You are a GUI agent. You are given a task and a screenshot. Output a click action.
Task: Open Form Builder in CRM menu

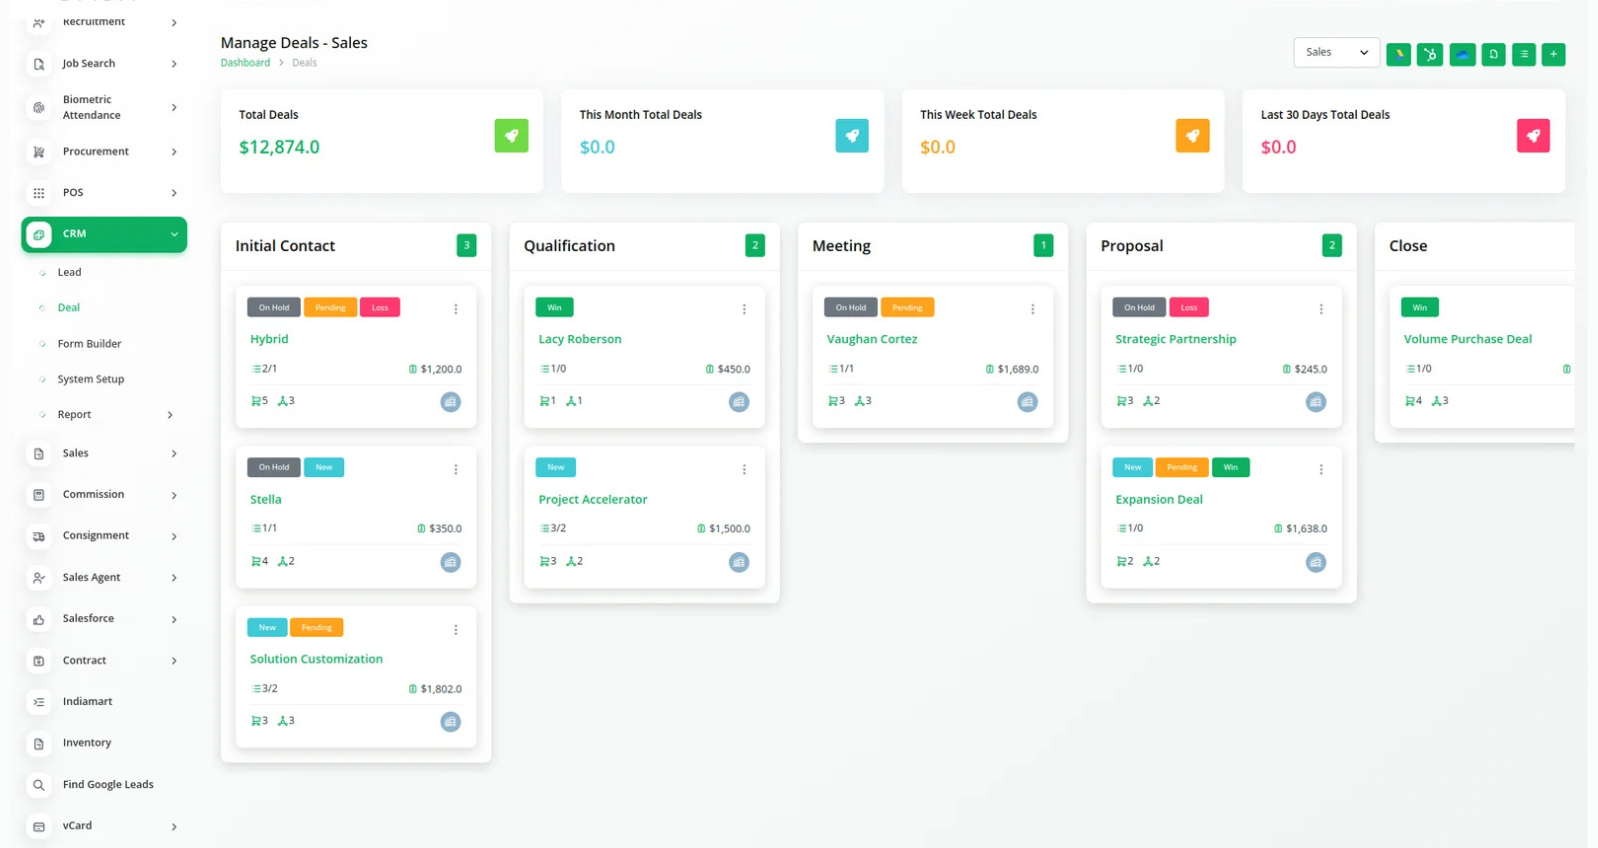pos(89,344)
